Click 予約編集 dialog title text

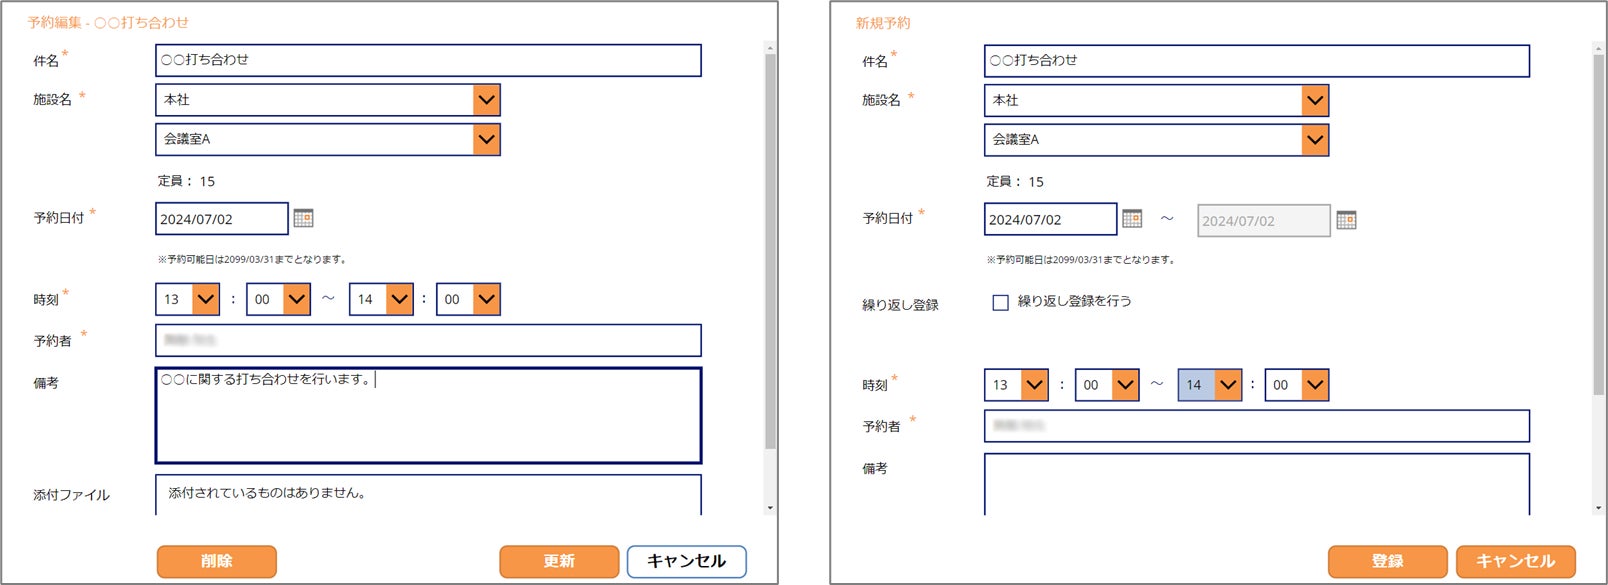pyautogui.click(x=108, y=22)
